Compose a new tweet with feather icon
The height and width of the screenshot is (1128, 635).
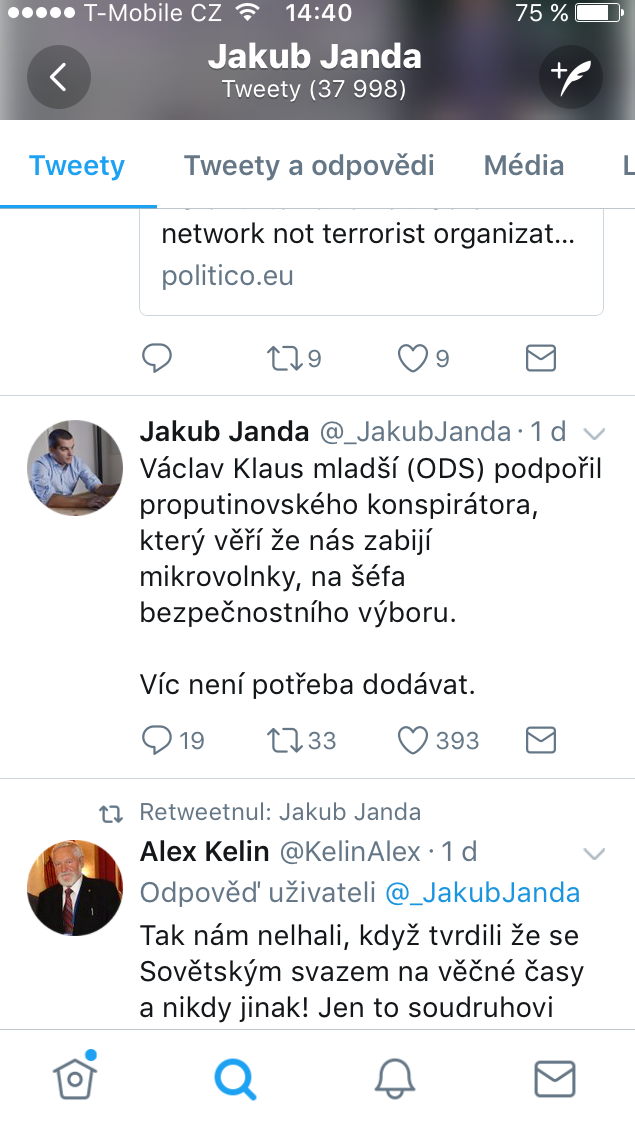click(x=570, y=77)
